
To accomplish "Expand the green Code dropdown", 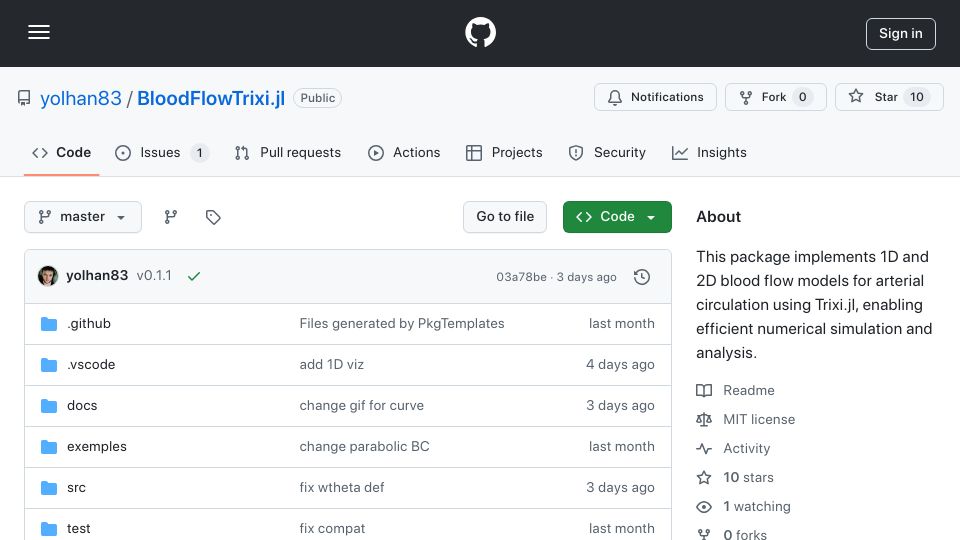I will coord(617,217).
